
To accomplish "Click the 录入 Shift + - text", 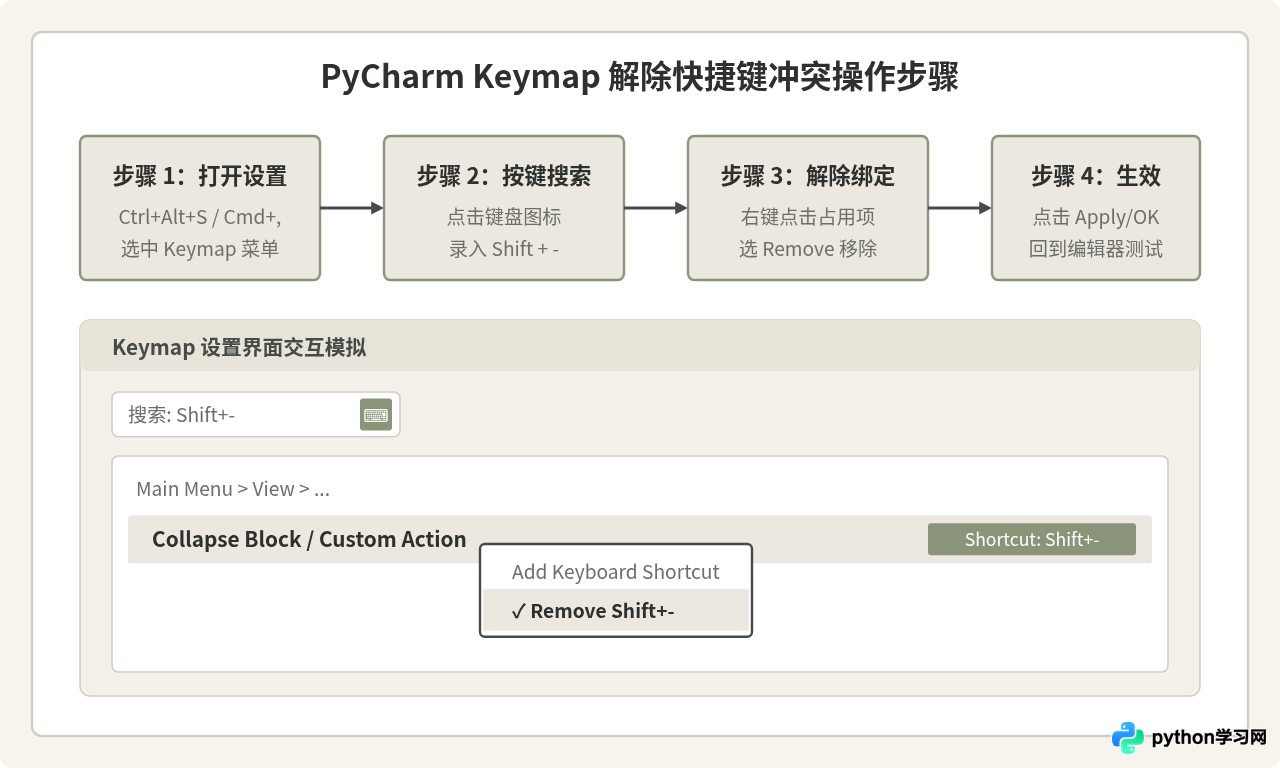I will pos(504,249).
